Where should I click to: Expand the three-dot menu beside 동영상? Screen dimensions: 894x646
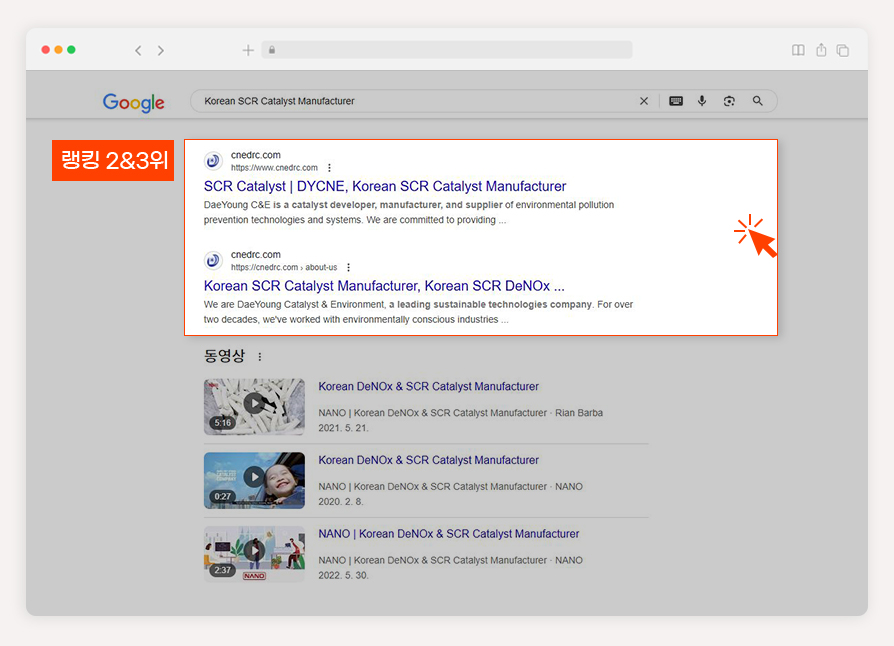(x=260, y=357)
